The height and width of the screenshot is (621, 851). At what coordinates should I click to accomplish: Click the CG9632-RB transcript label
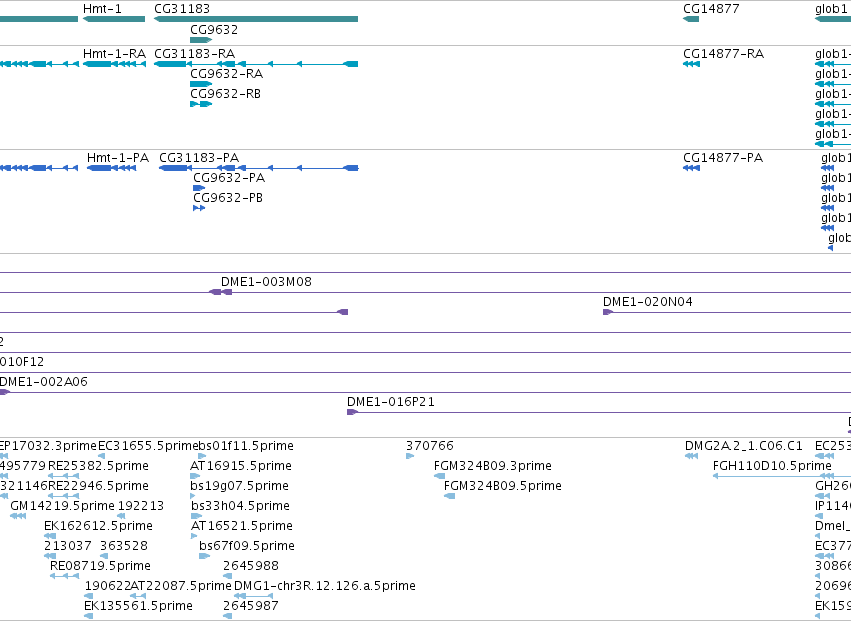(x=225, y=94)
